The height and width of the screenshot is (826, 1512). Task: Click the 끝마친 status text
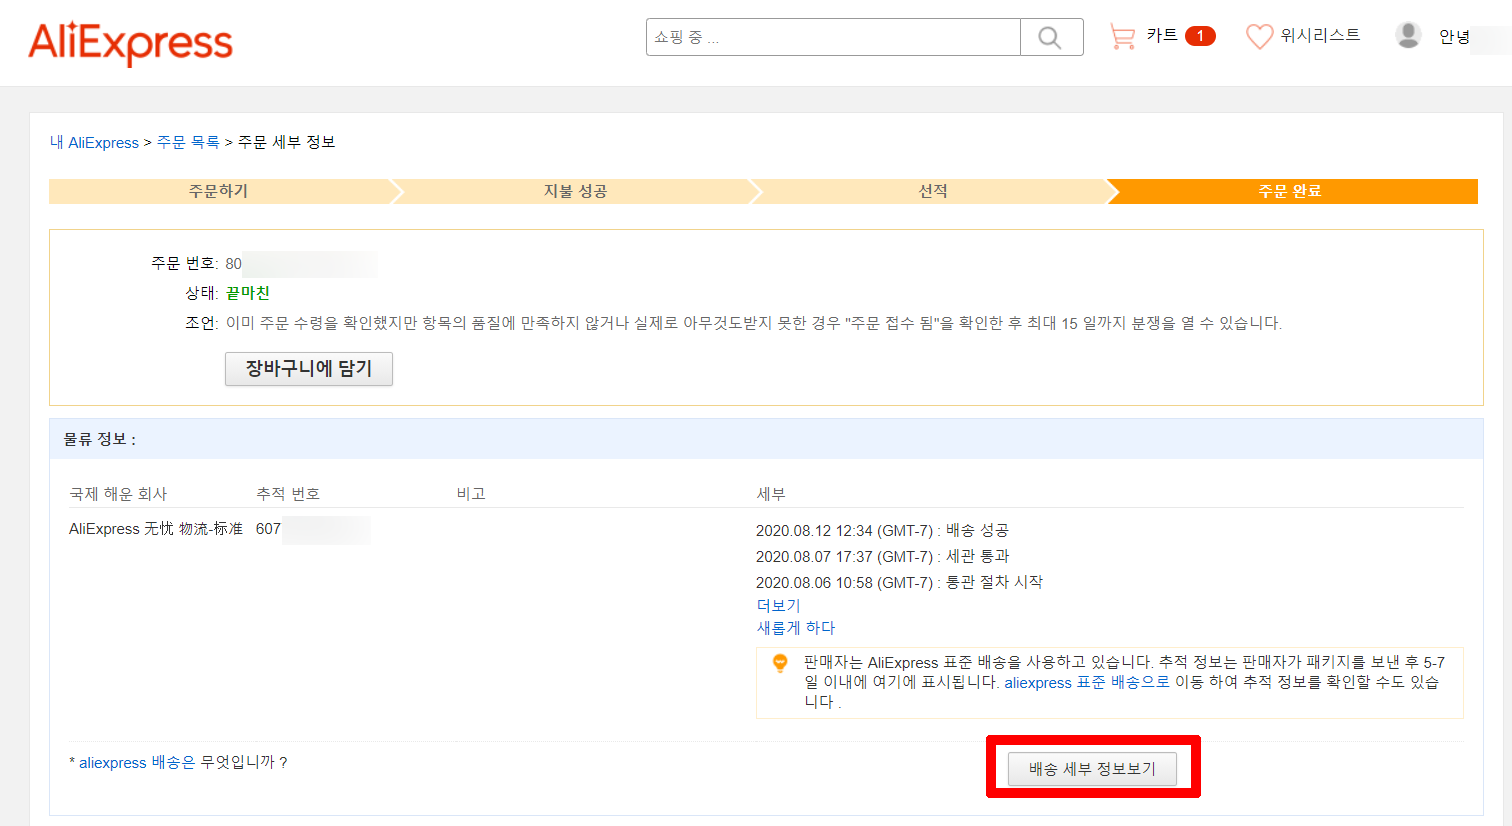(x=247, y=293)
